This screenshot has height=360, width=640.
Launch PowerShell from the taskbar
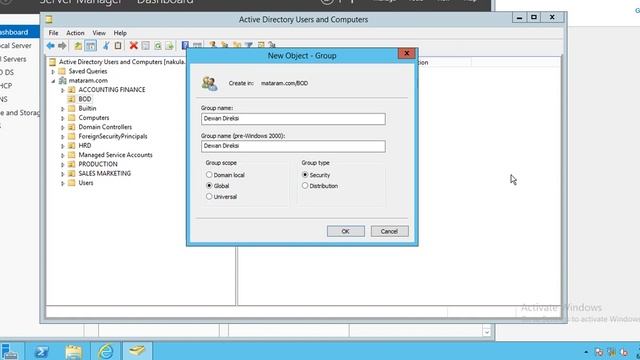point(41,351)
